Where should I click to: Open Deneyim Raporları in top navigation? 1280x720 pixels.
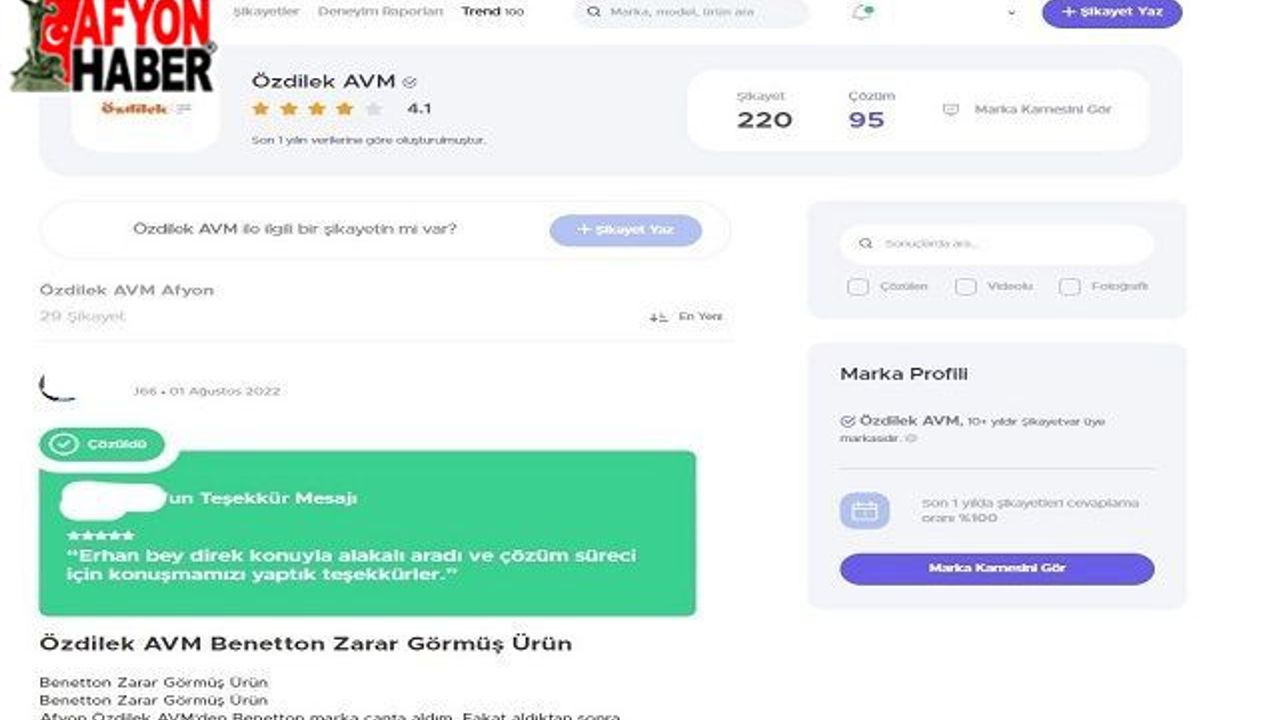(380, 12)
